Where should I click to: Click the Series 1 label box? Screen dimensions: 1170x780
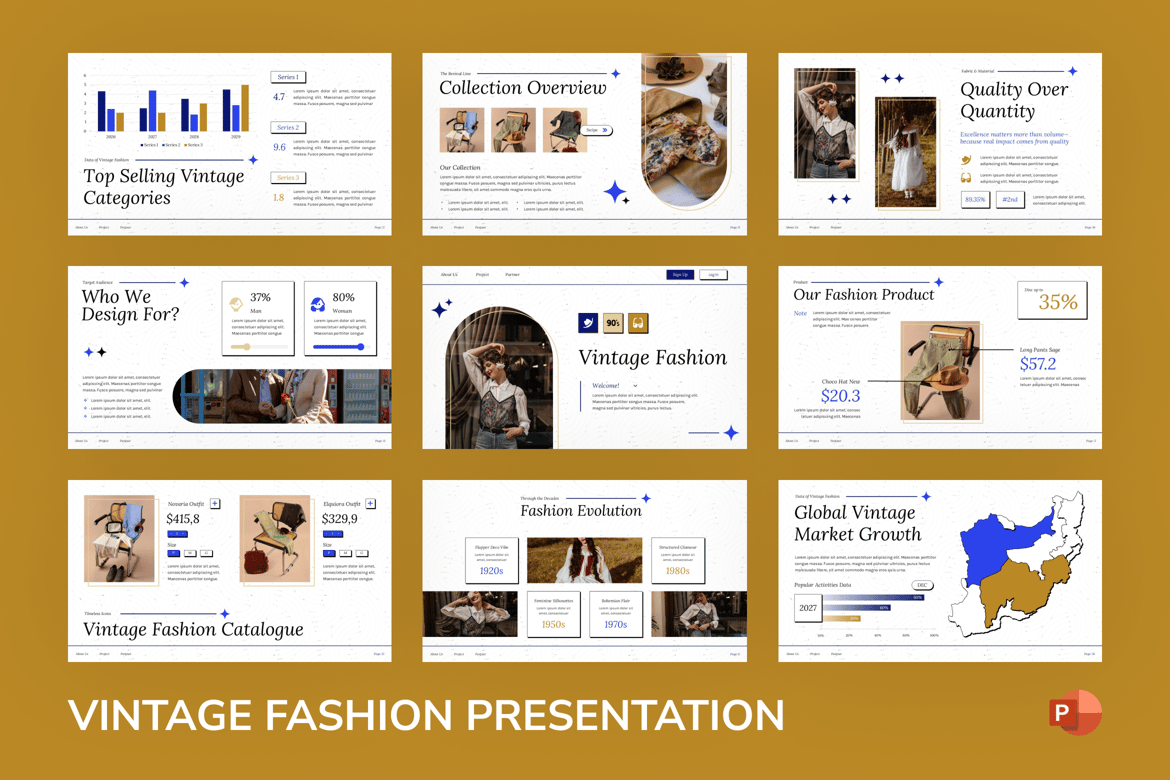tap(288, 77)
